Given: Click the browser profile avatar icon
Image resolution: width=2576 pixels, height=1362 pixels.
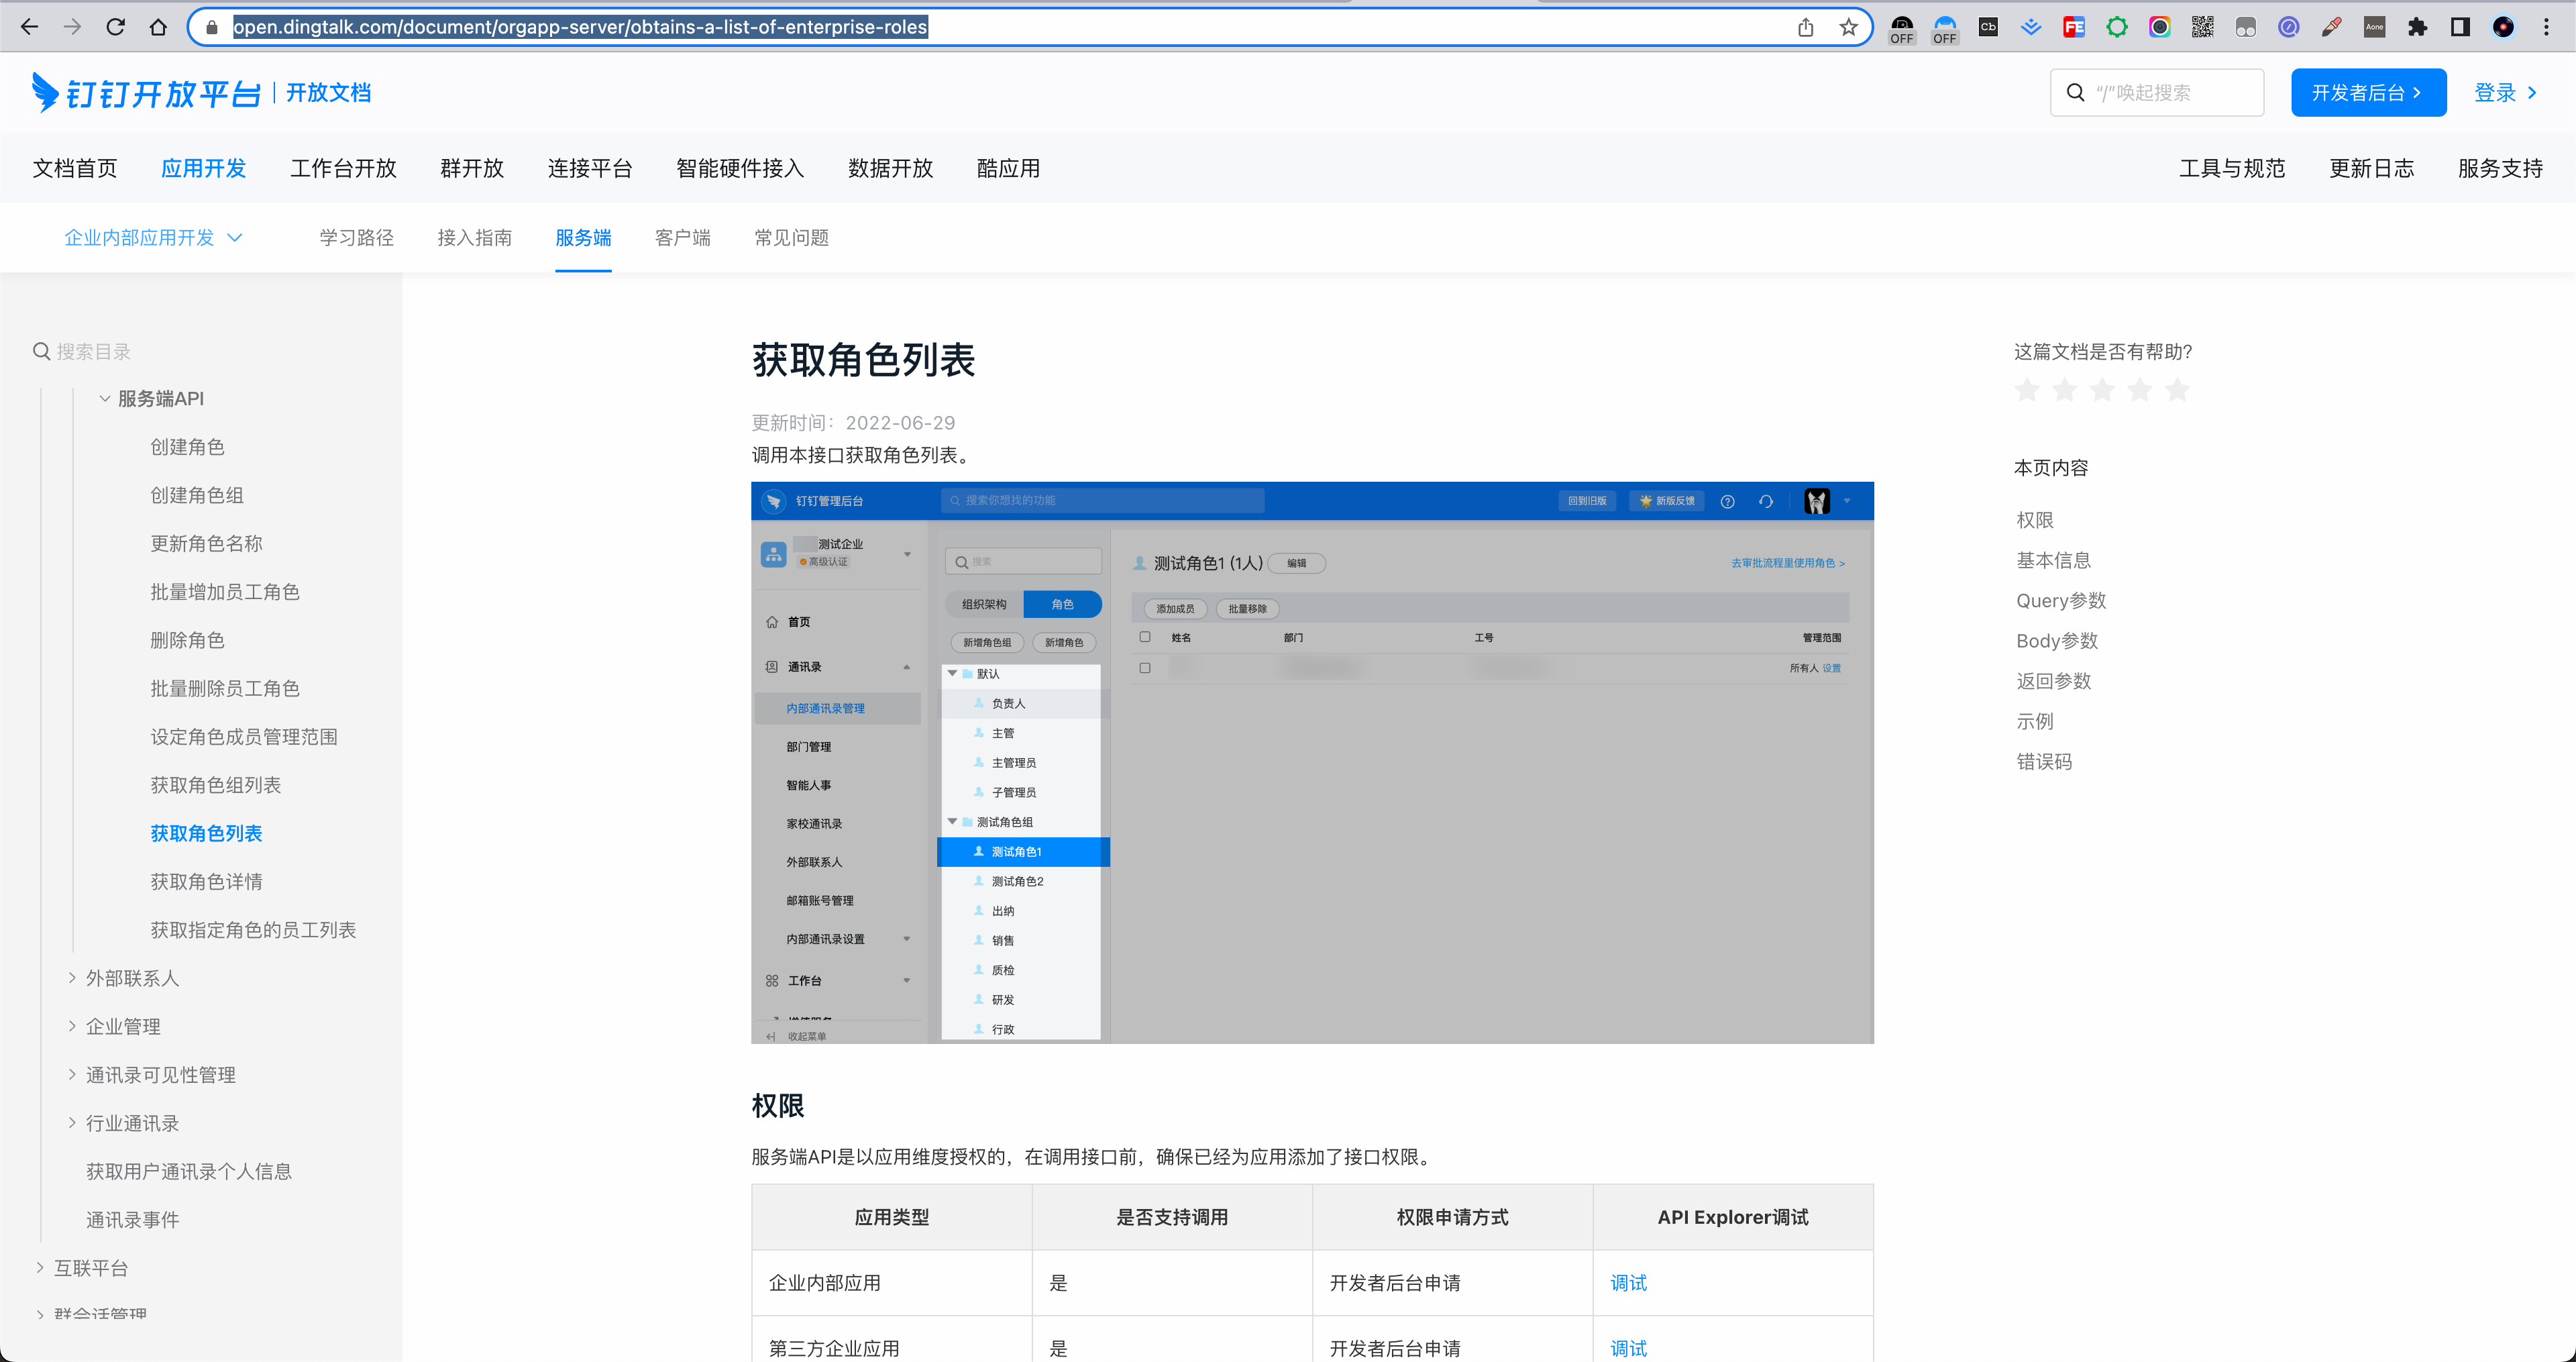Looking at the screenshot, I should (2503, 27).
